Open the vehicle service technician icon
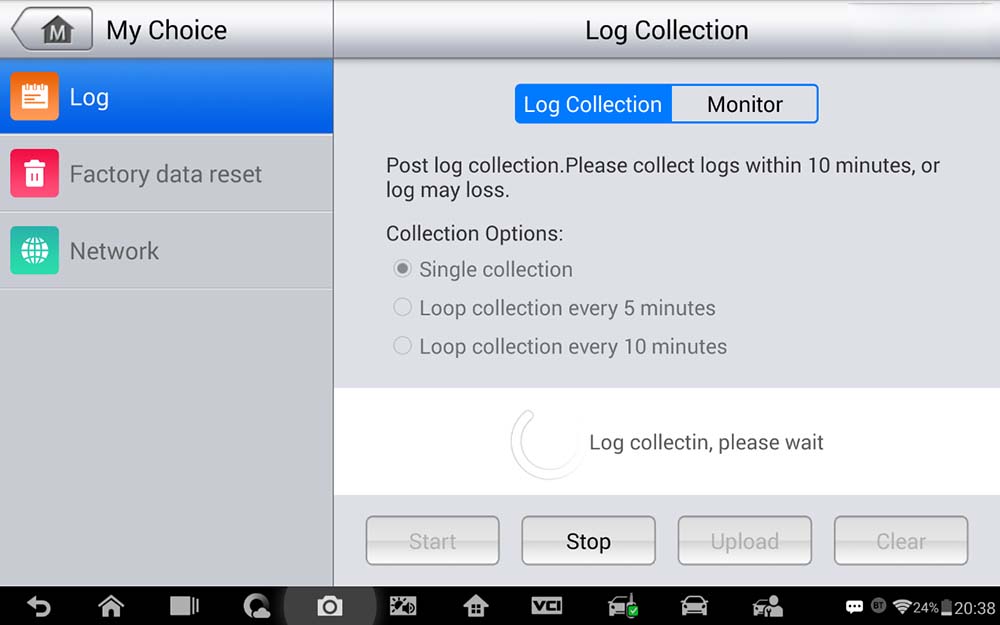Viewport: 1000px width, 625px height. point(767,606)
